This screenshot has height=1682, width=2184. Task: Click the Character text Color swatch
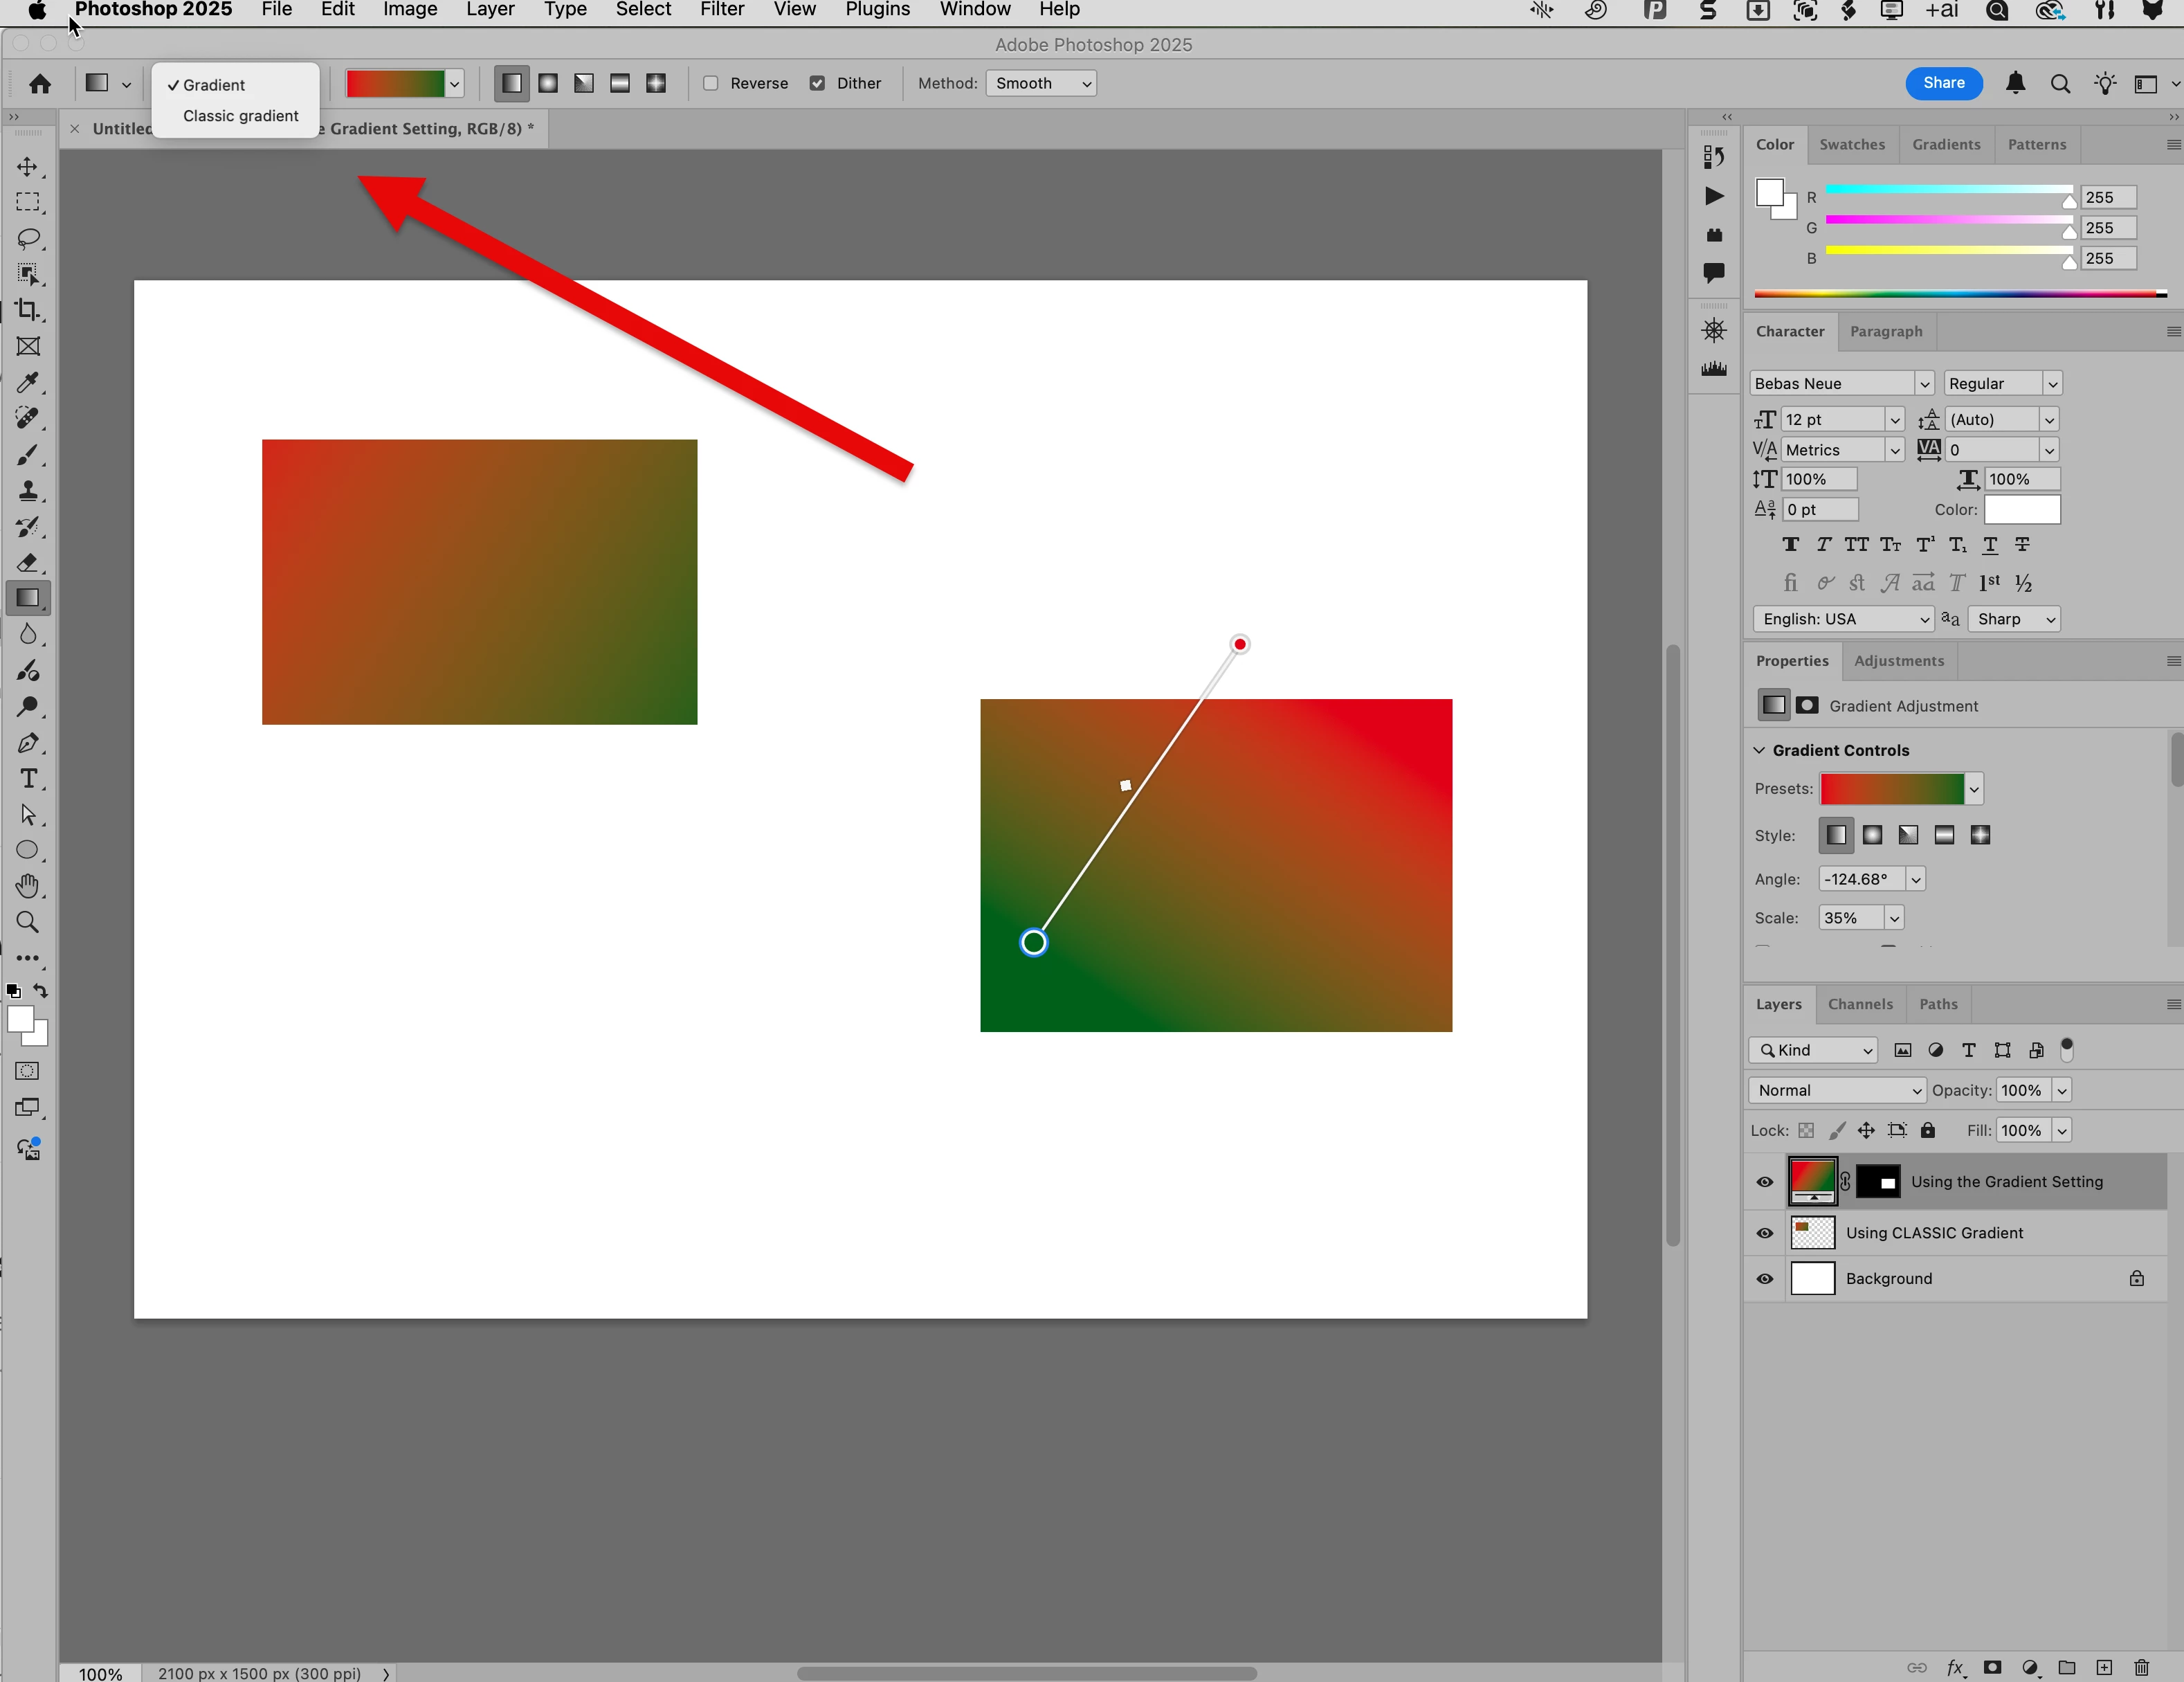pyautogui.click(x=2021, y=510)
